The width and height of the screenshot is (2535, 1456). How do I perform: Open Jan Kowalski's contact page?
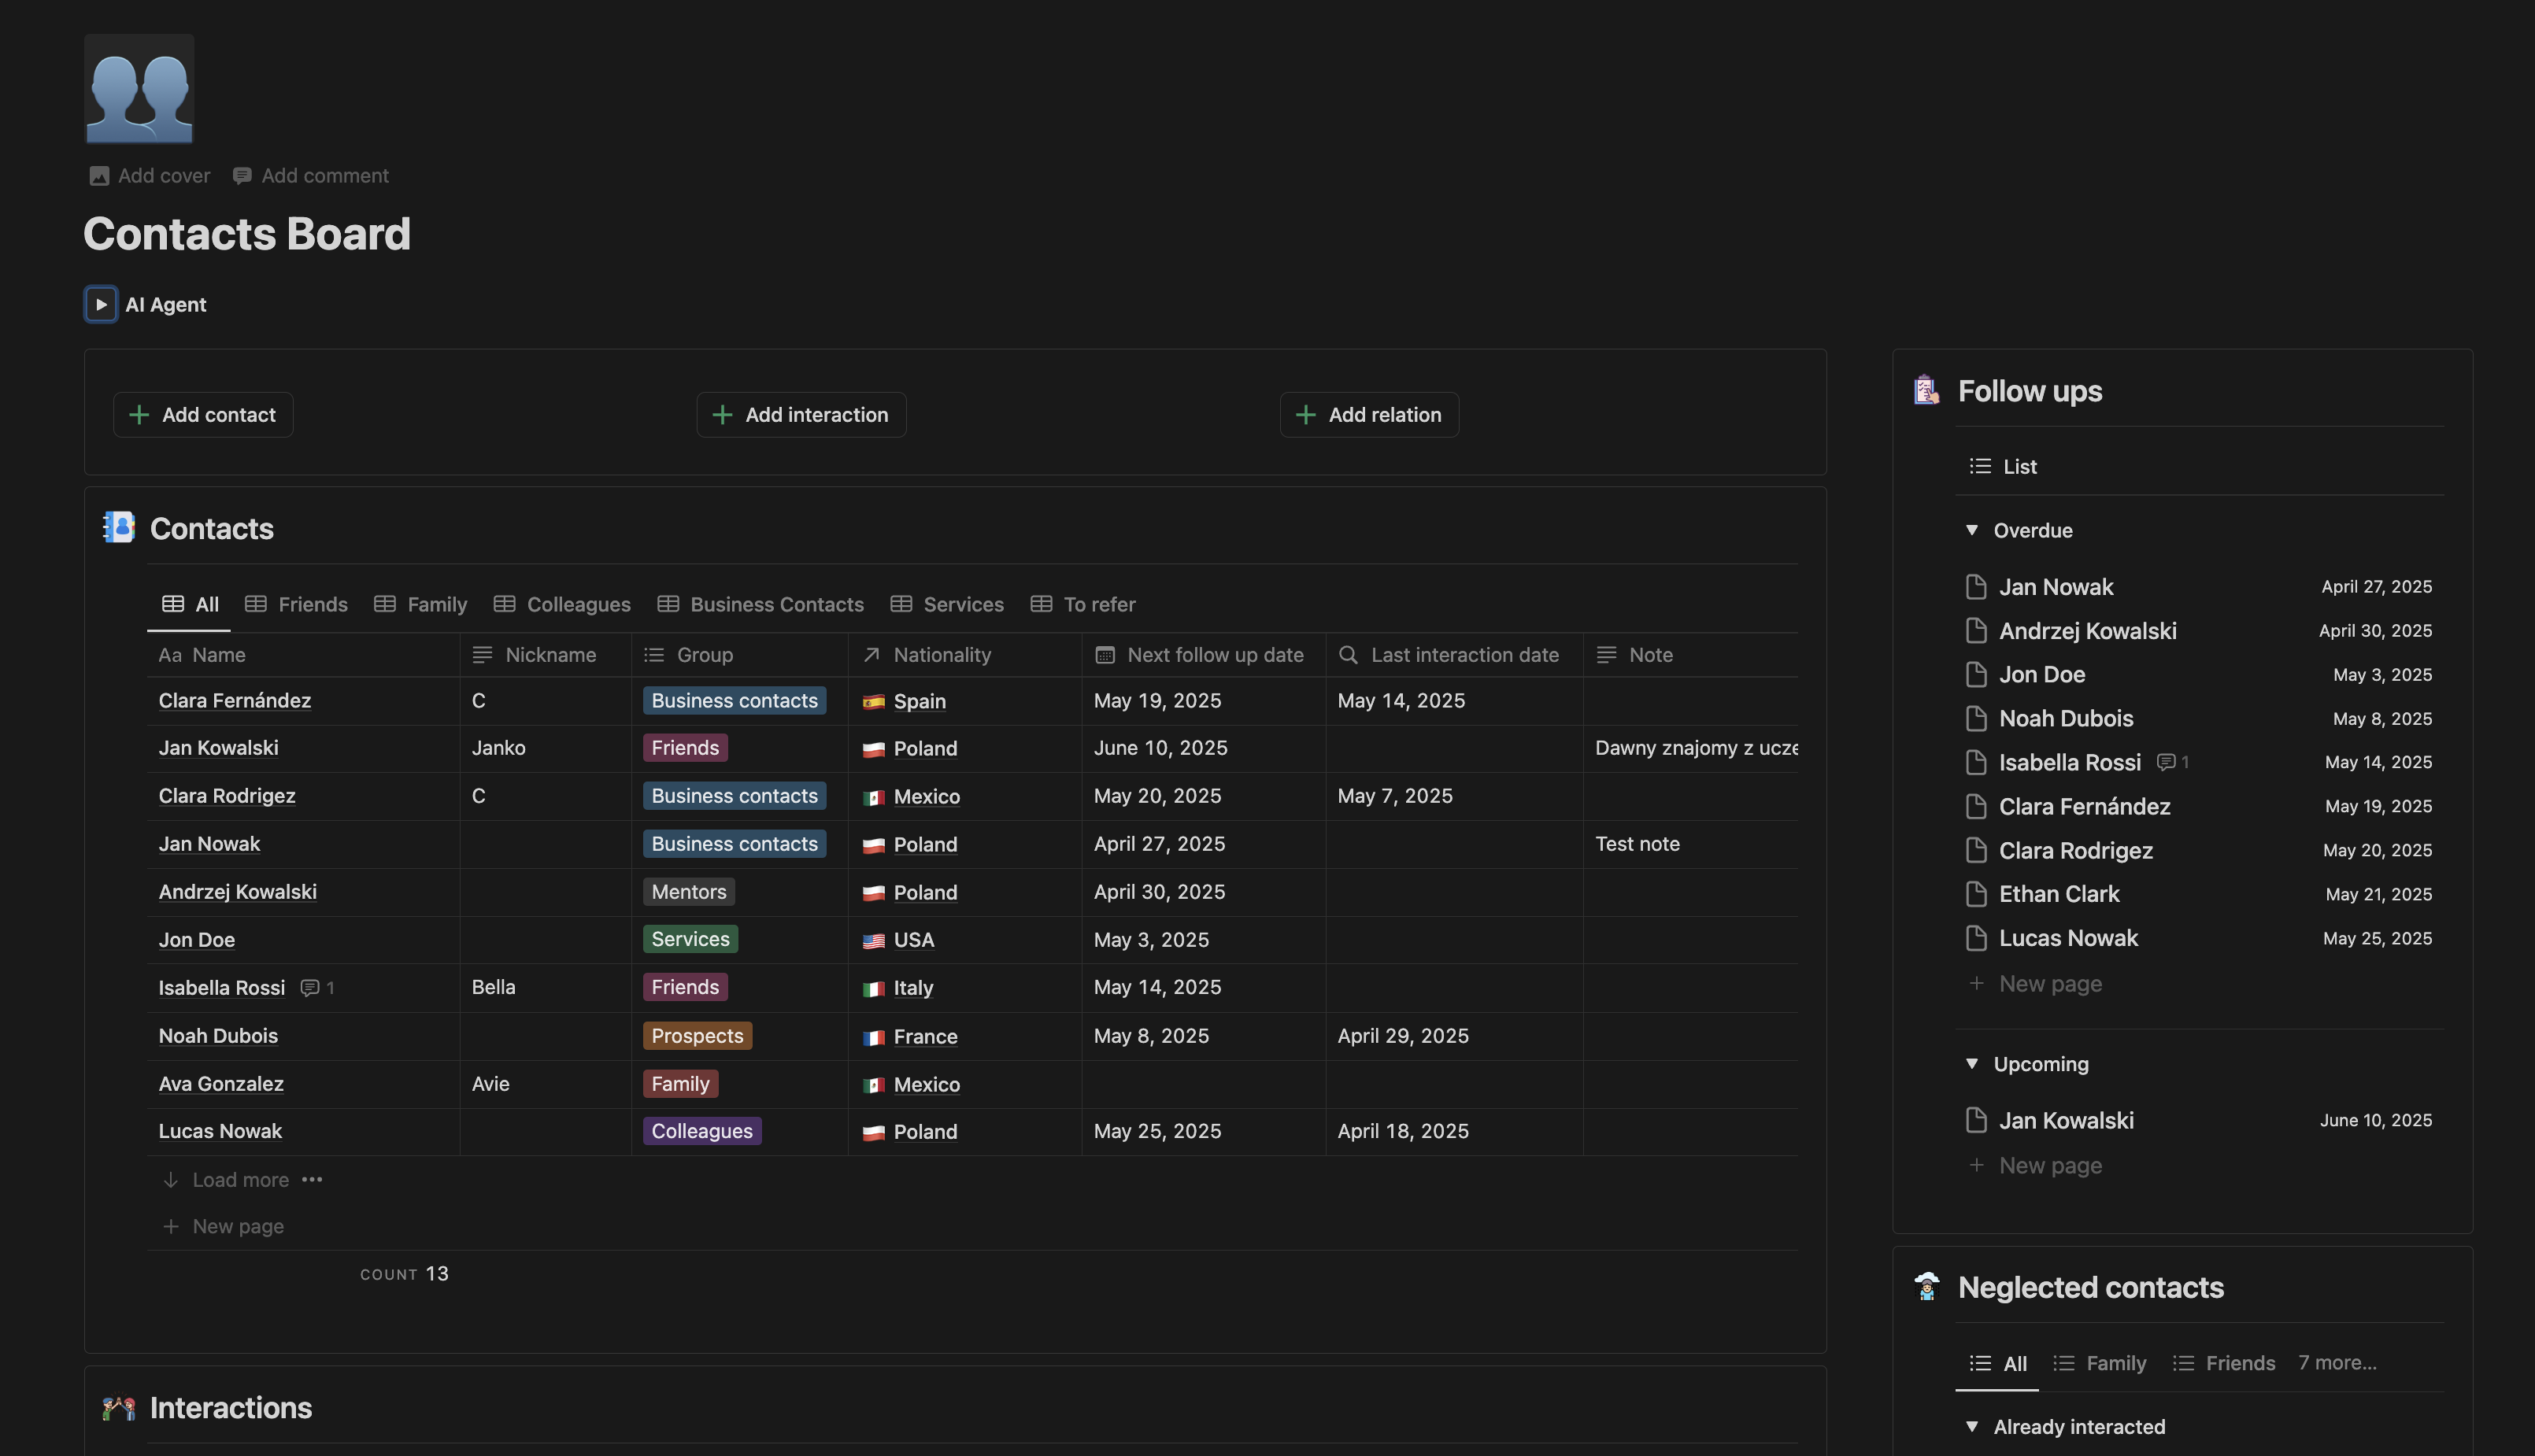218,747
